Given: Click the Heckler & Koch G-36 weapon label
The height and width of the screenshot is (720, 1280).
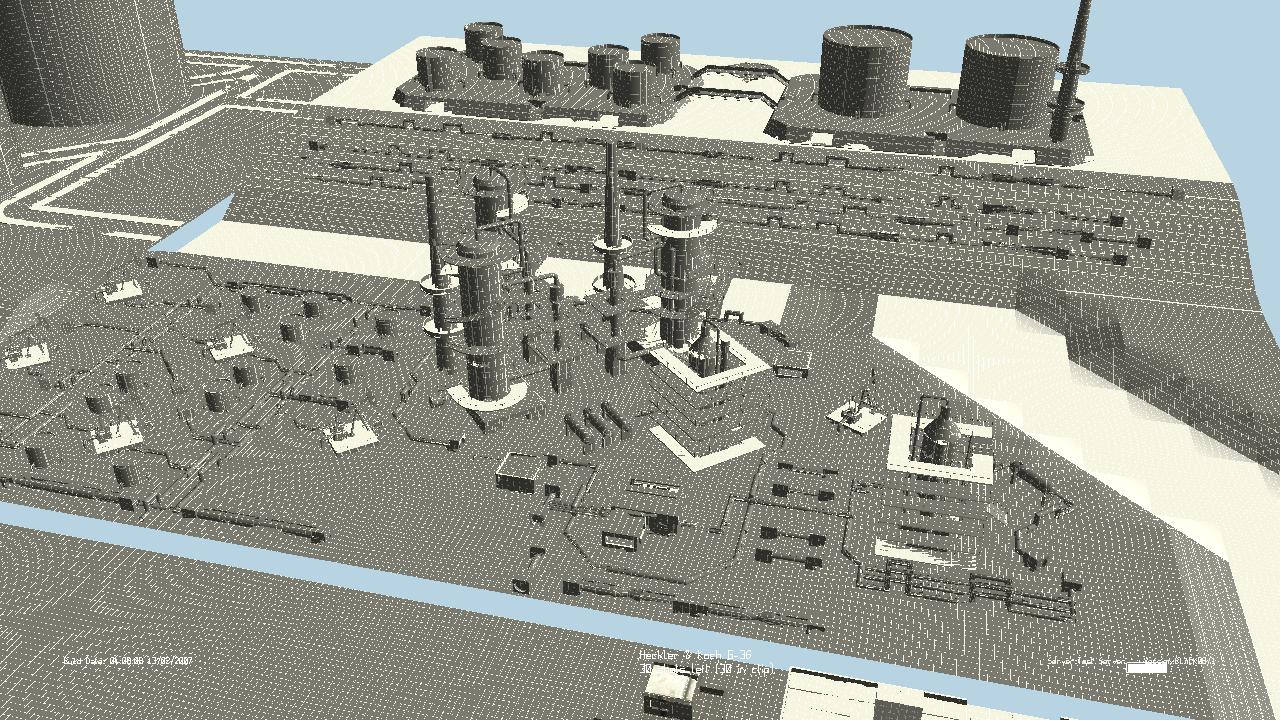Looking at the screenshot, I should coord(695,655).
